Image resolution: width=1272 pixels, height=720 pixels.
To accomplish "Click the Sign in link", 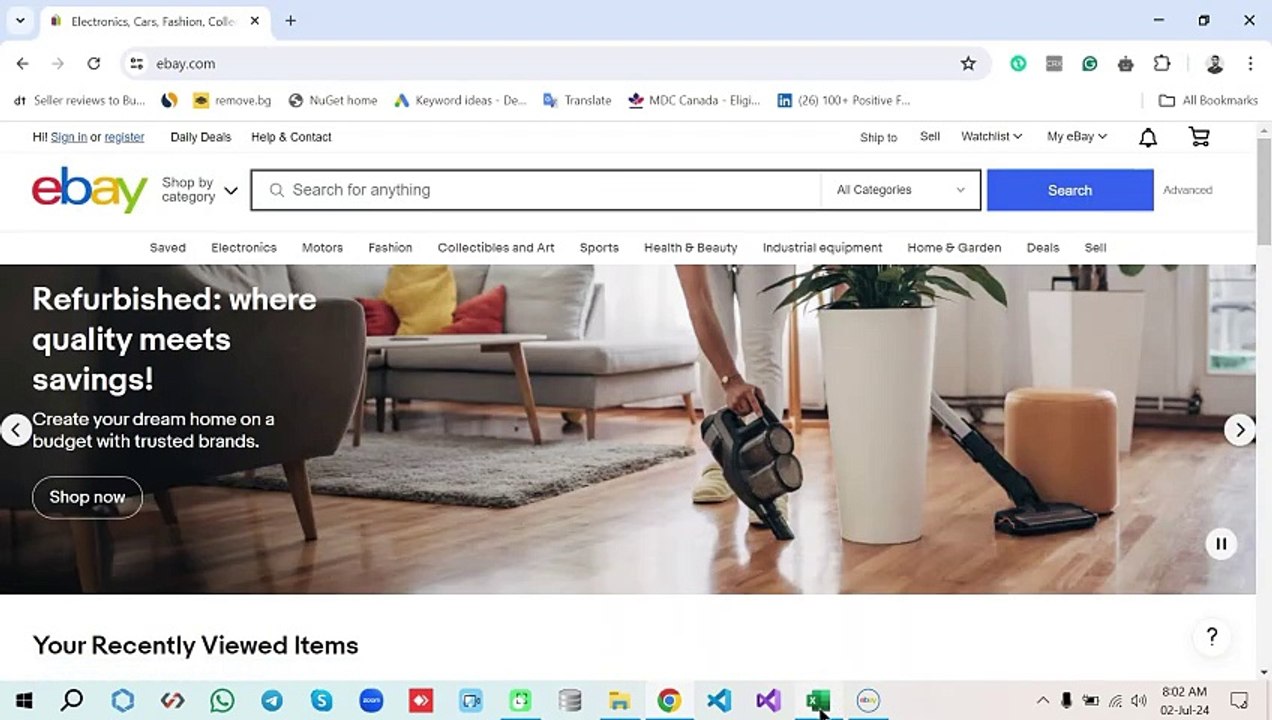I will point(69,137).
